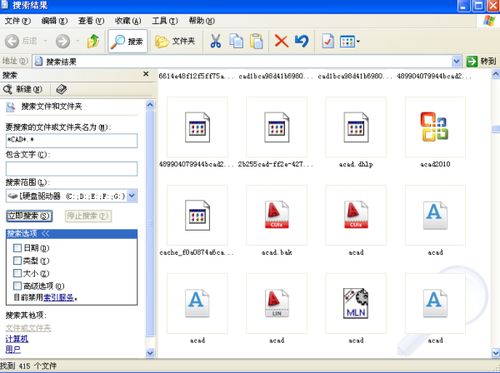Click results pane scroll-up arrow
Viewport: 500px width, 373px height.
pos(496,75)
